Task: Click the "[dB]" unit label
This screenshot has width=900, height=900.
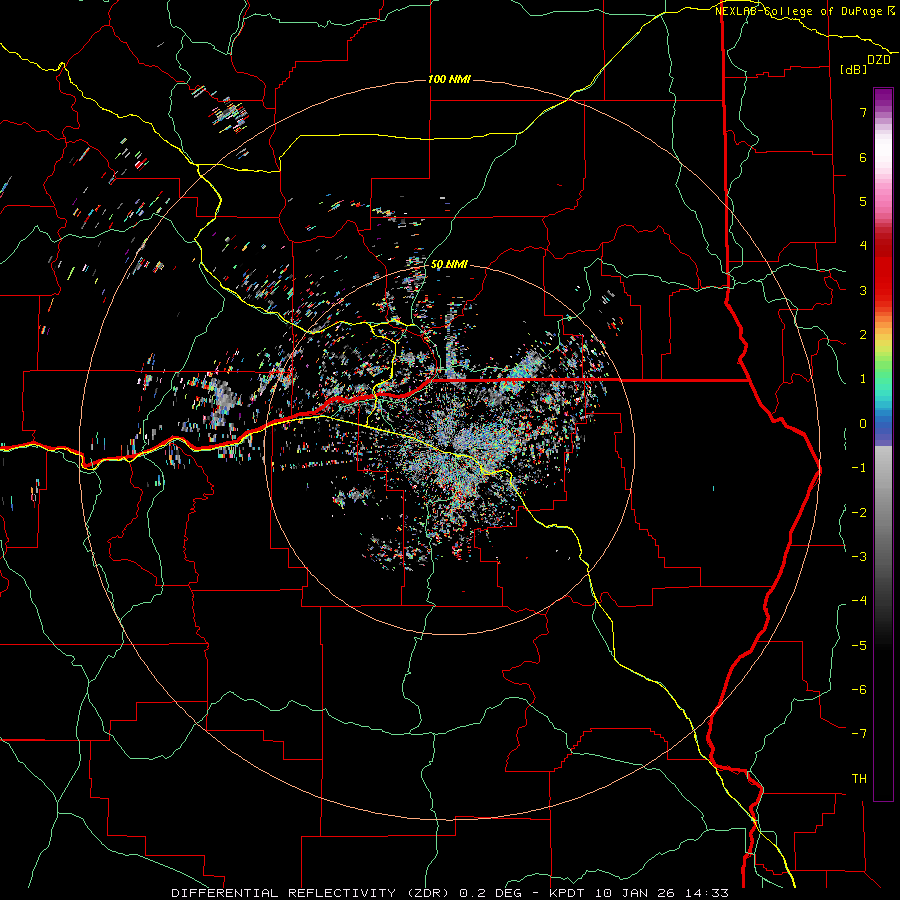Action: [x=854, y=69]
